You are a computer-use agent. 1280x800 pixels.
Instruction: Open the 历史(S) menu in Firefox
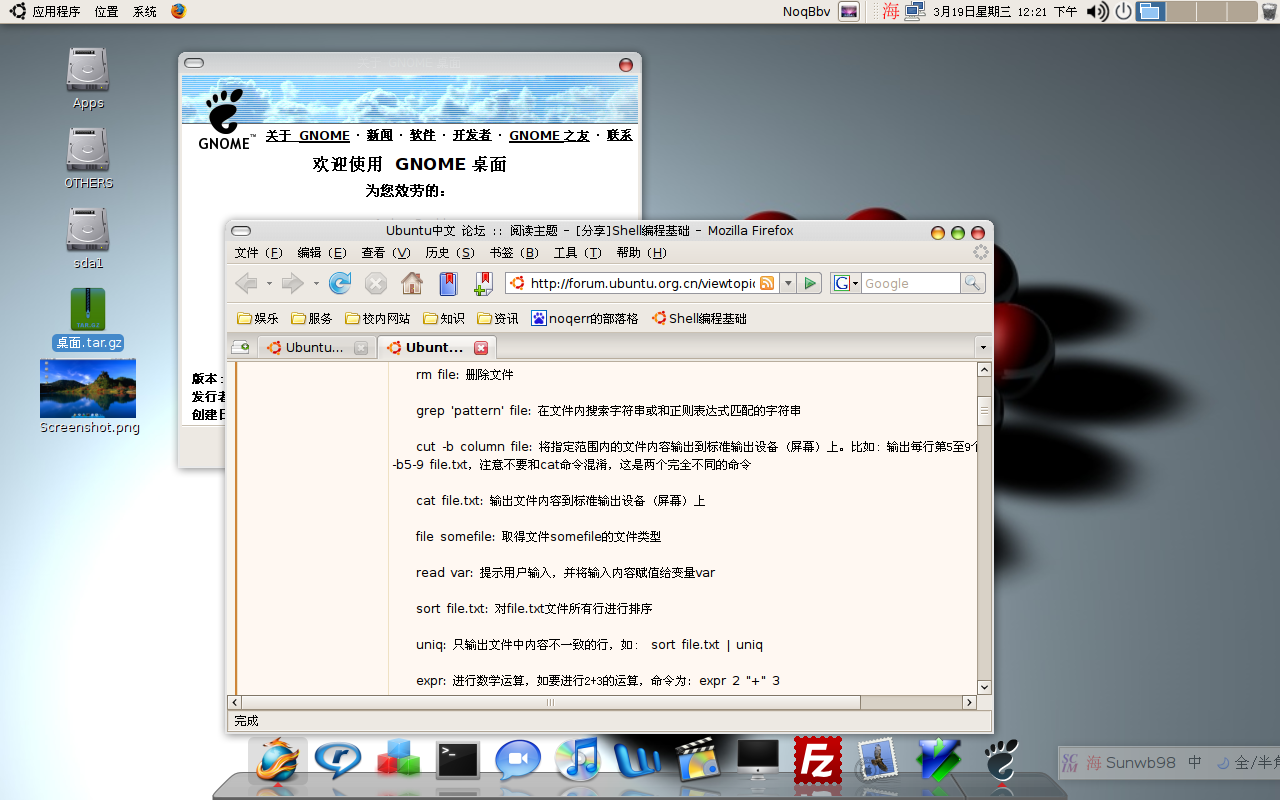point(450,253)
